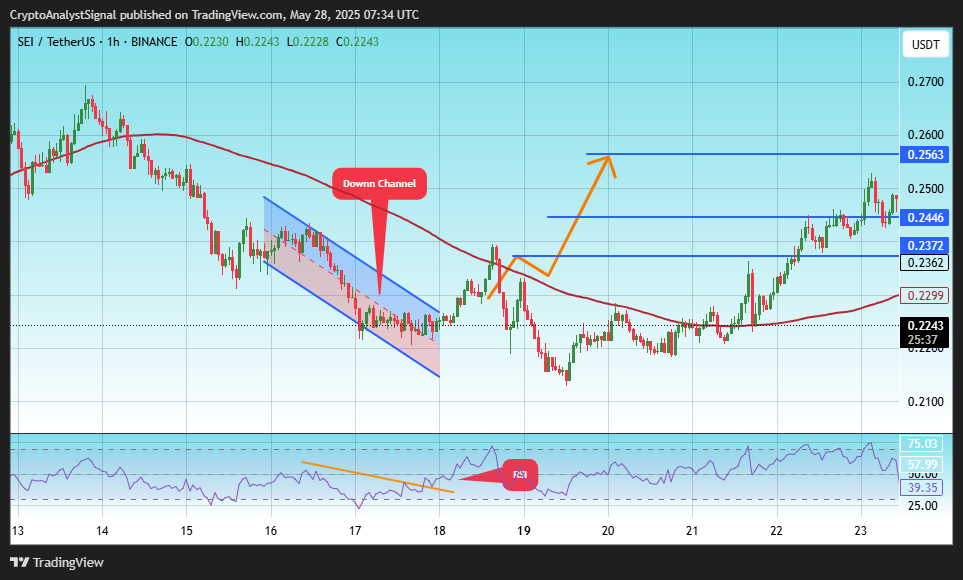Screen dimensions: 963x580
Task: Click the USDT currency button
Action: [925, 45]
